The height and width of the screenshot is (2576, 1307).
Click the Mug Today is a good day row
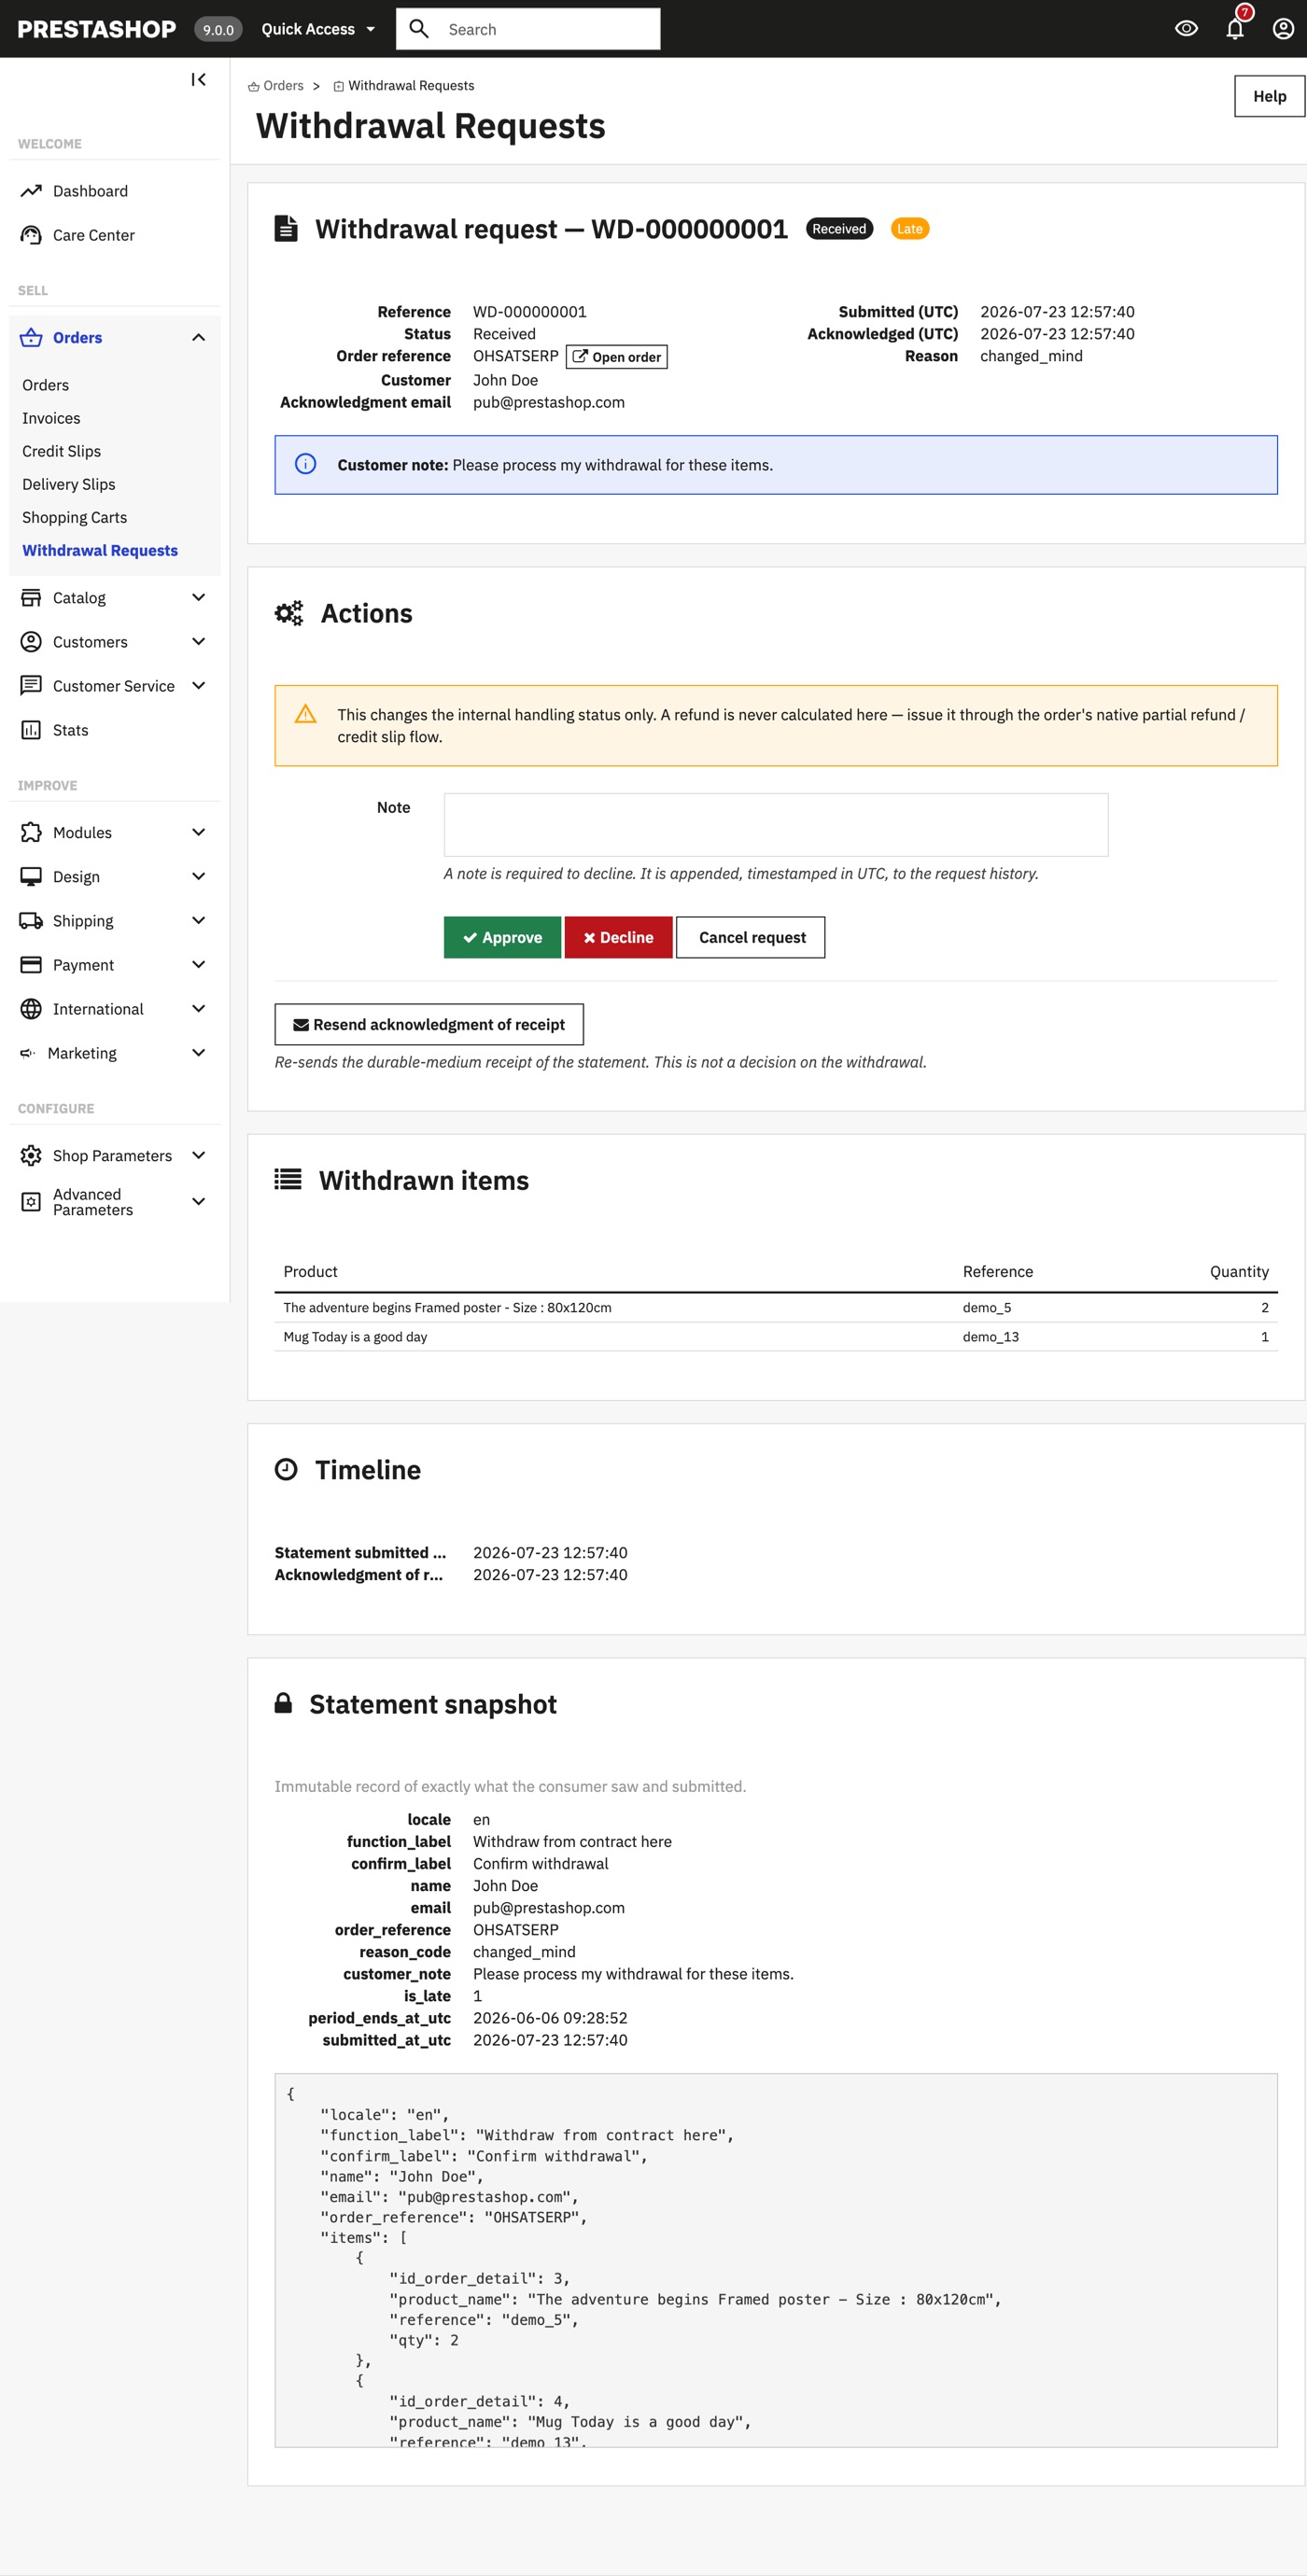click(x=776, y=1337)
